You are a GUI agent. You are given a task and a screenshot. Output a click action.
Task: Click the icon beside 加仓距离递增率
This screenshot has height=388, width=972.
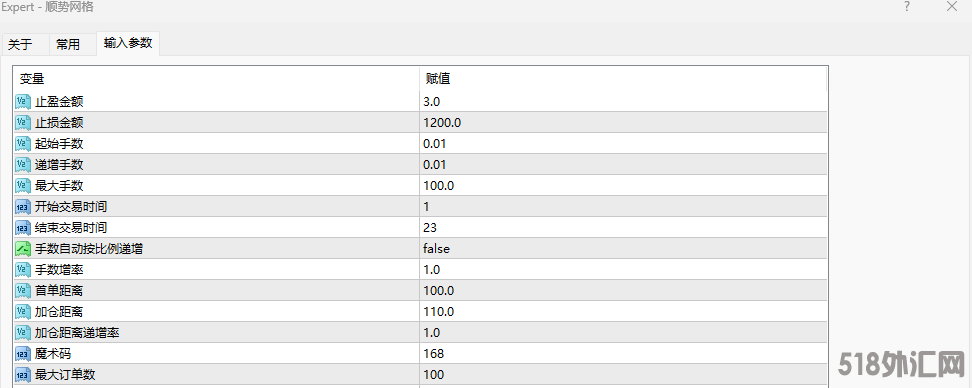coord(23,333)
